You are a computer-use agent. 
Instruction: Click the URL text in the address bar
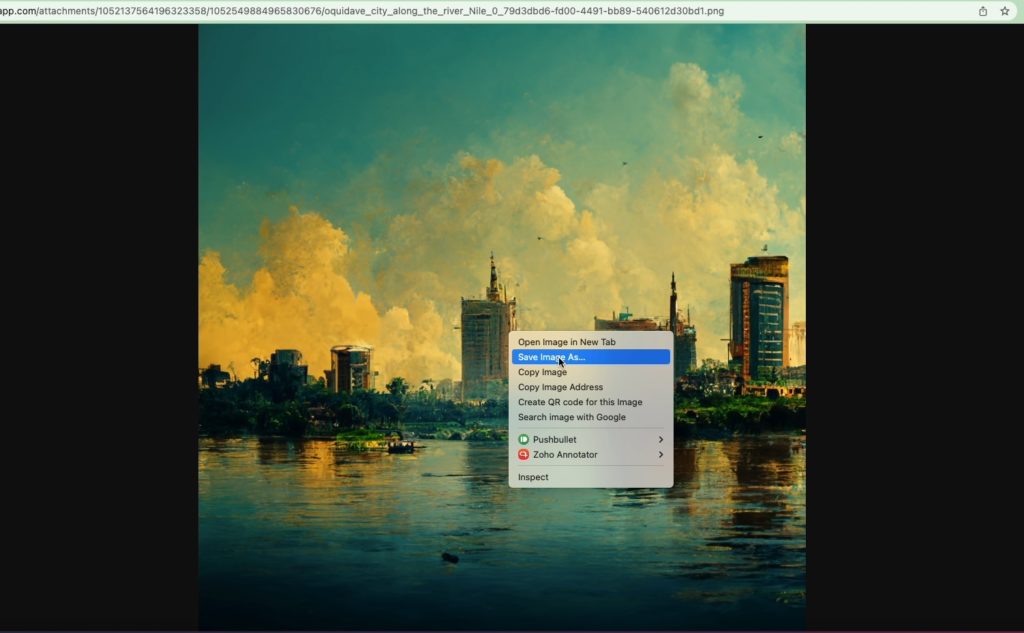tap(362, 11)
